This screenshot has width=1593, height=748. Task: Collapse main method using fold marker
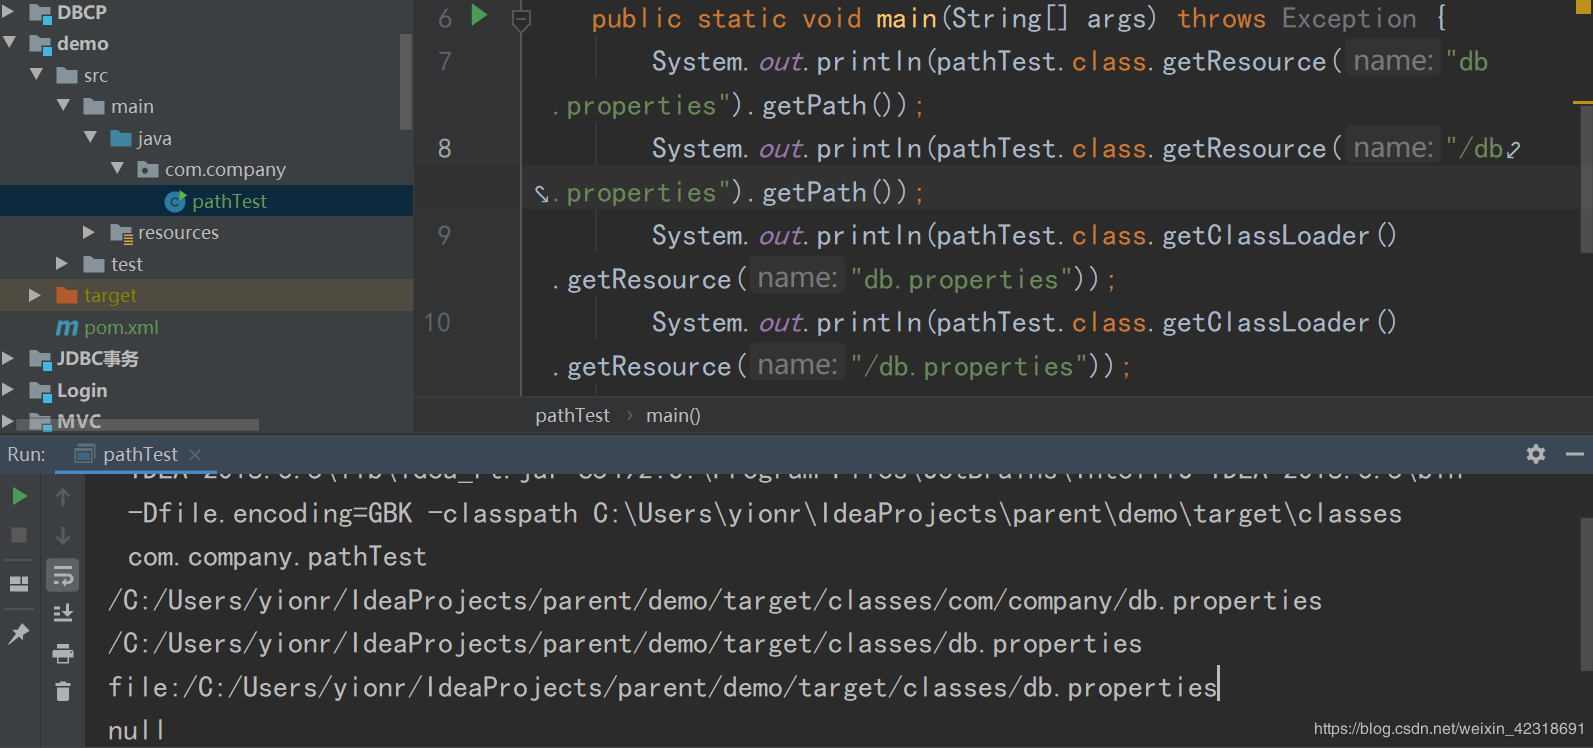[521, 18]
